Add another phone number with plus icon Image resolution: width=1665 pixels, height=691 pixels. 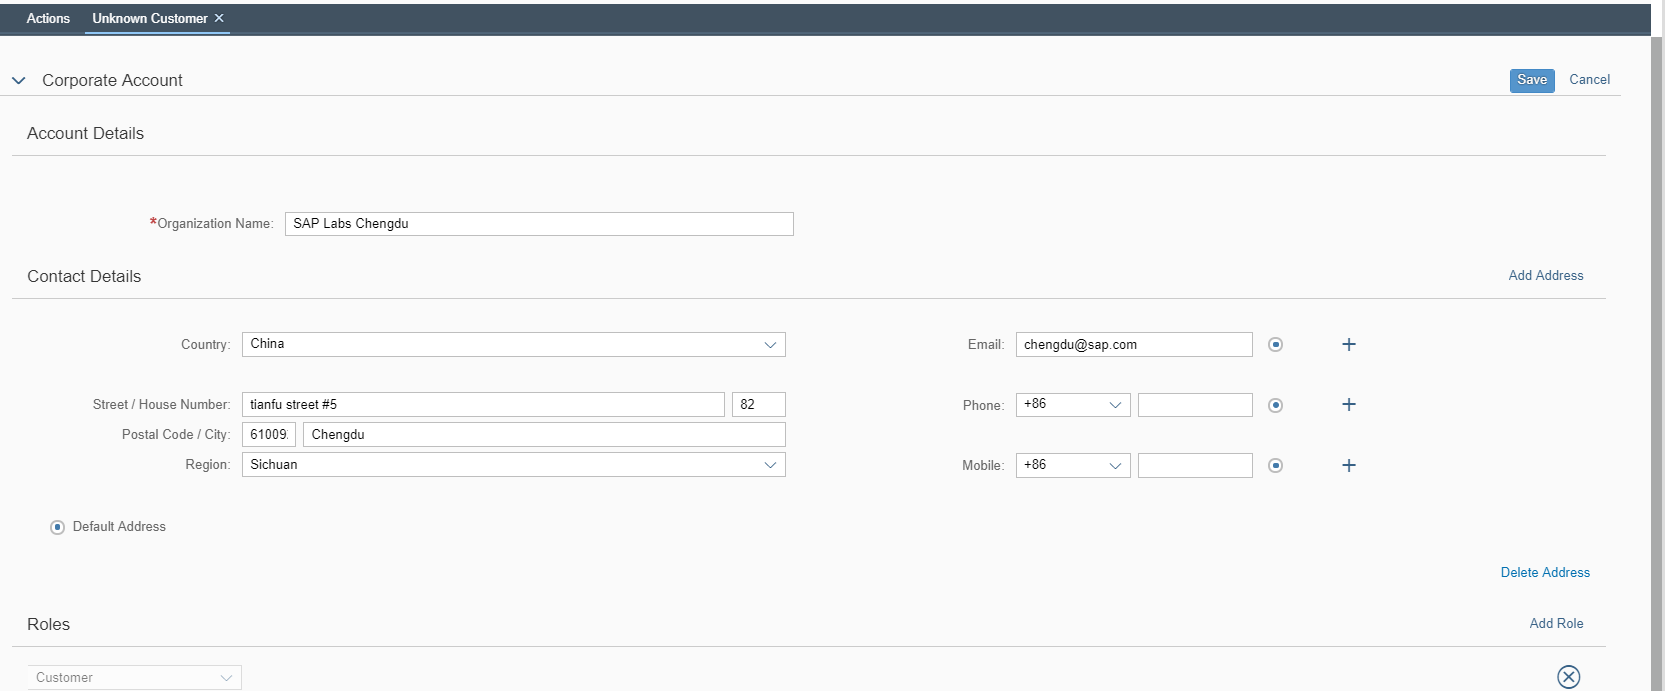(x=1349, y=404)
